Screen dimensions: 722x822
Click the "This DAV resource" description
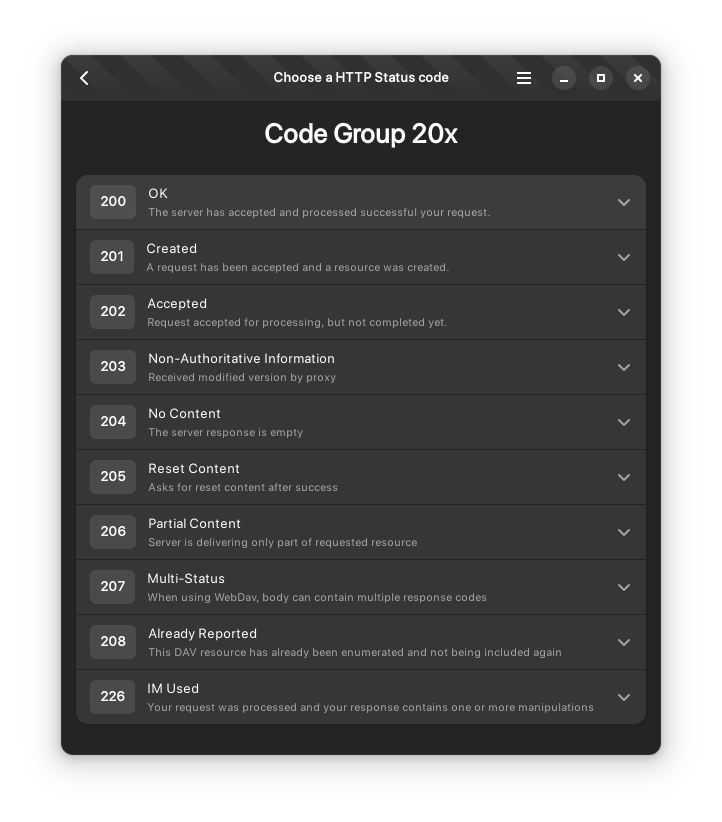tap(354, 653)
